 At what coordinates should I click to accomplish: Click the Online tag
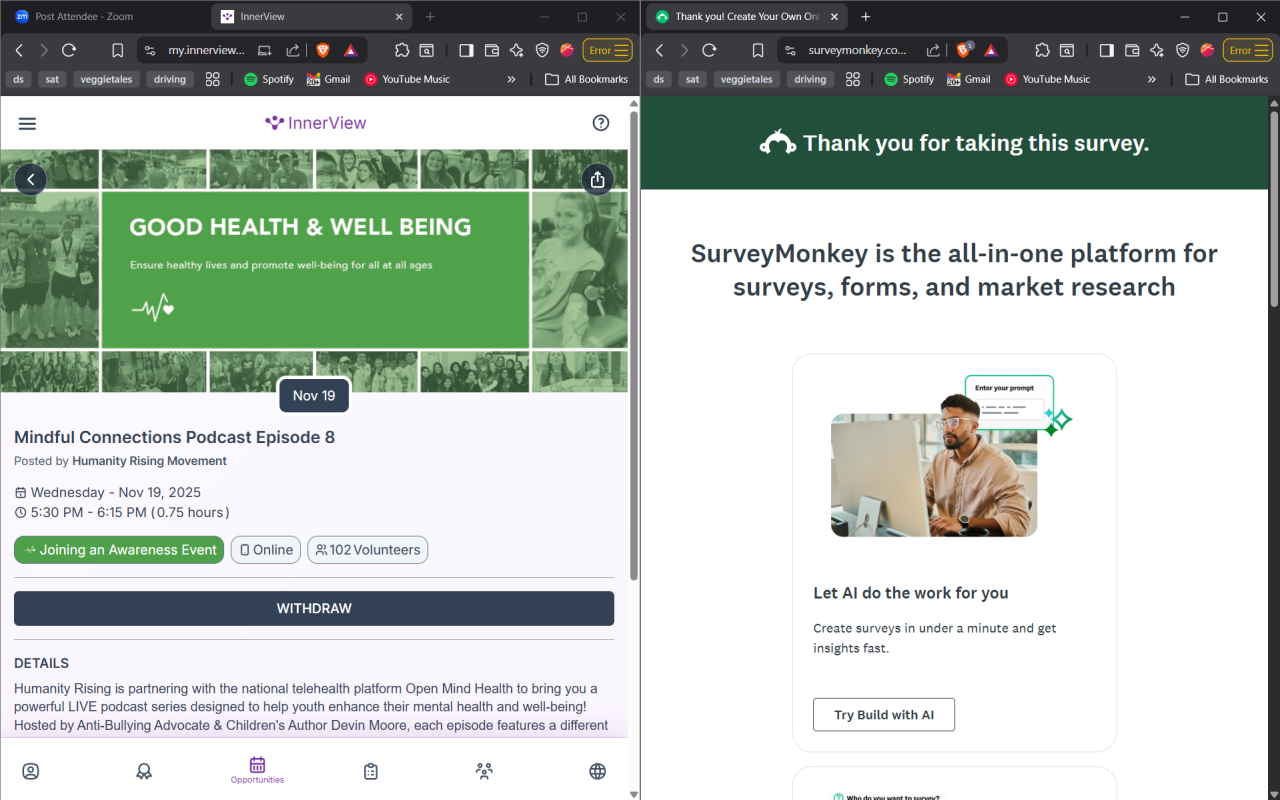click(266, 550)
